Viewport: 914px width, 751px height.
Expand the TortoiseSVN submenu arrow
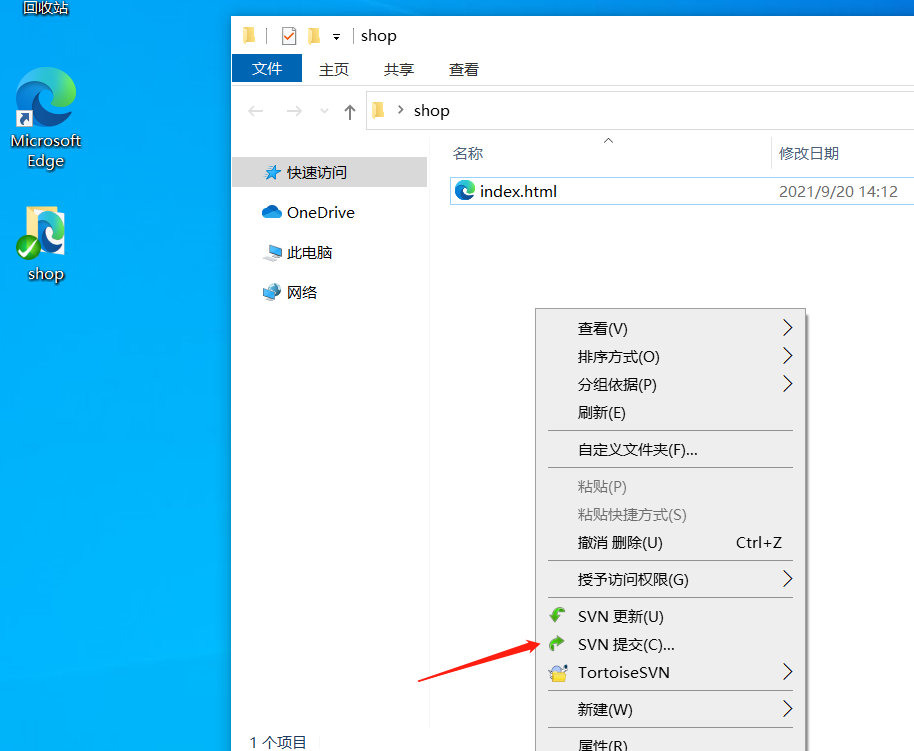click(788, 672)
